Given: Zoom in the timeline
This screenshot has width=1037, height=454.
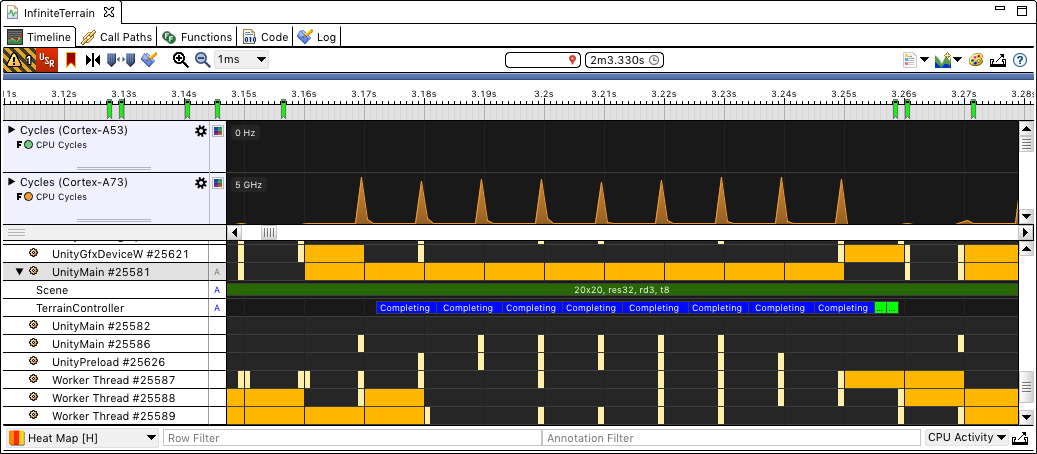Looking at the screenshot, I should [x=181, y=60].
